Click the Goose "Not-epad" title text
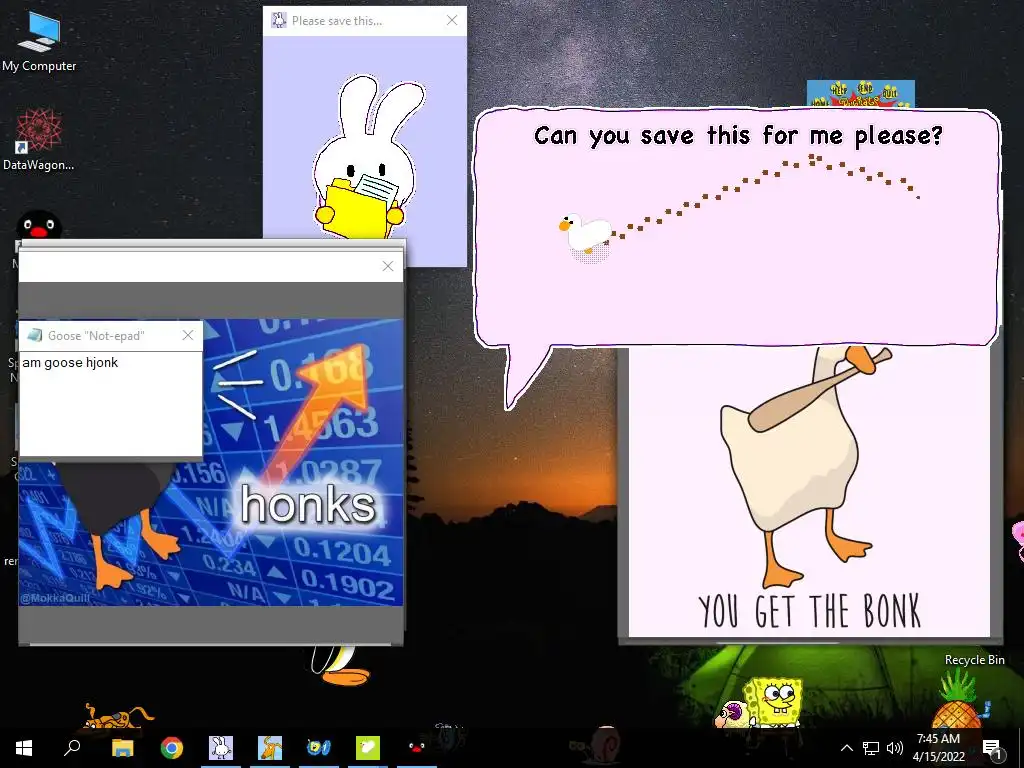This screenshot has width=1024, height=768. click(96, 336)
